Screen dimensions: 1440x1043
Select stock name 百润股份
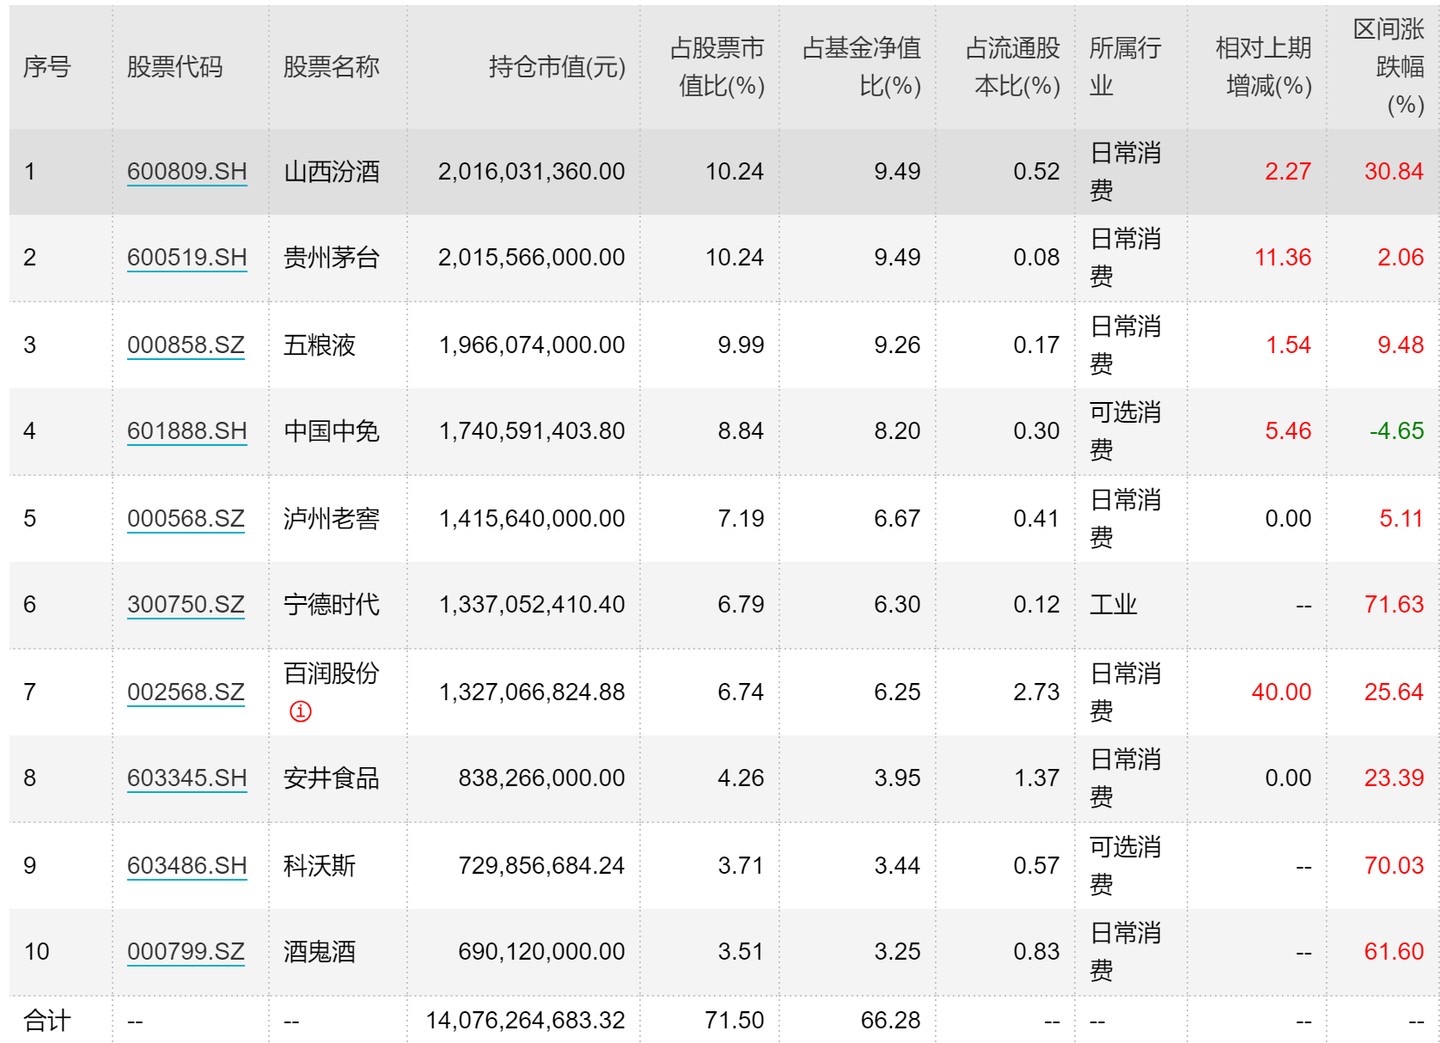click(331, 673)
